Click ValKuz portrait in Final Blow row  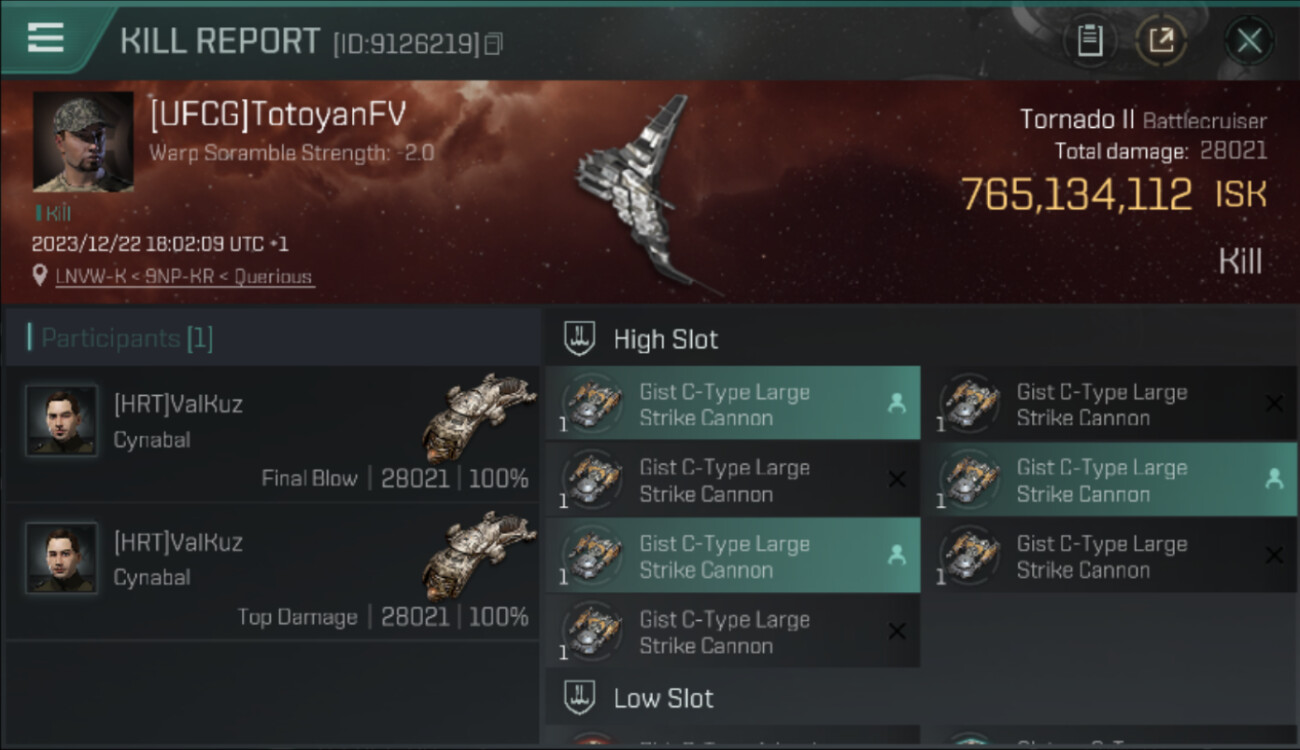click(62, 421)
